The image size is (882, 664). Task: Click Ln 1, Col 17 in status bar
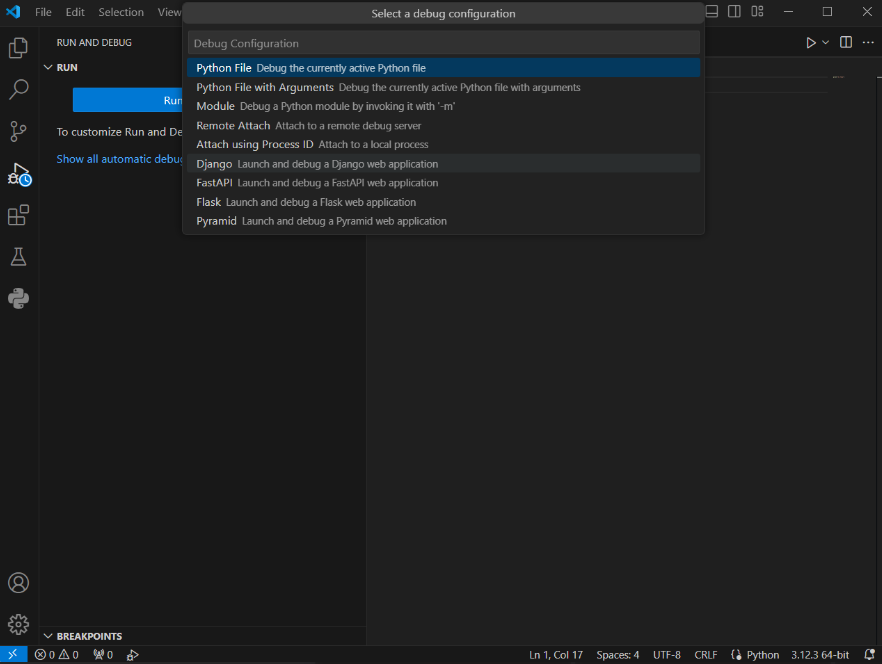tap(556, 654)
